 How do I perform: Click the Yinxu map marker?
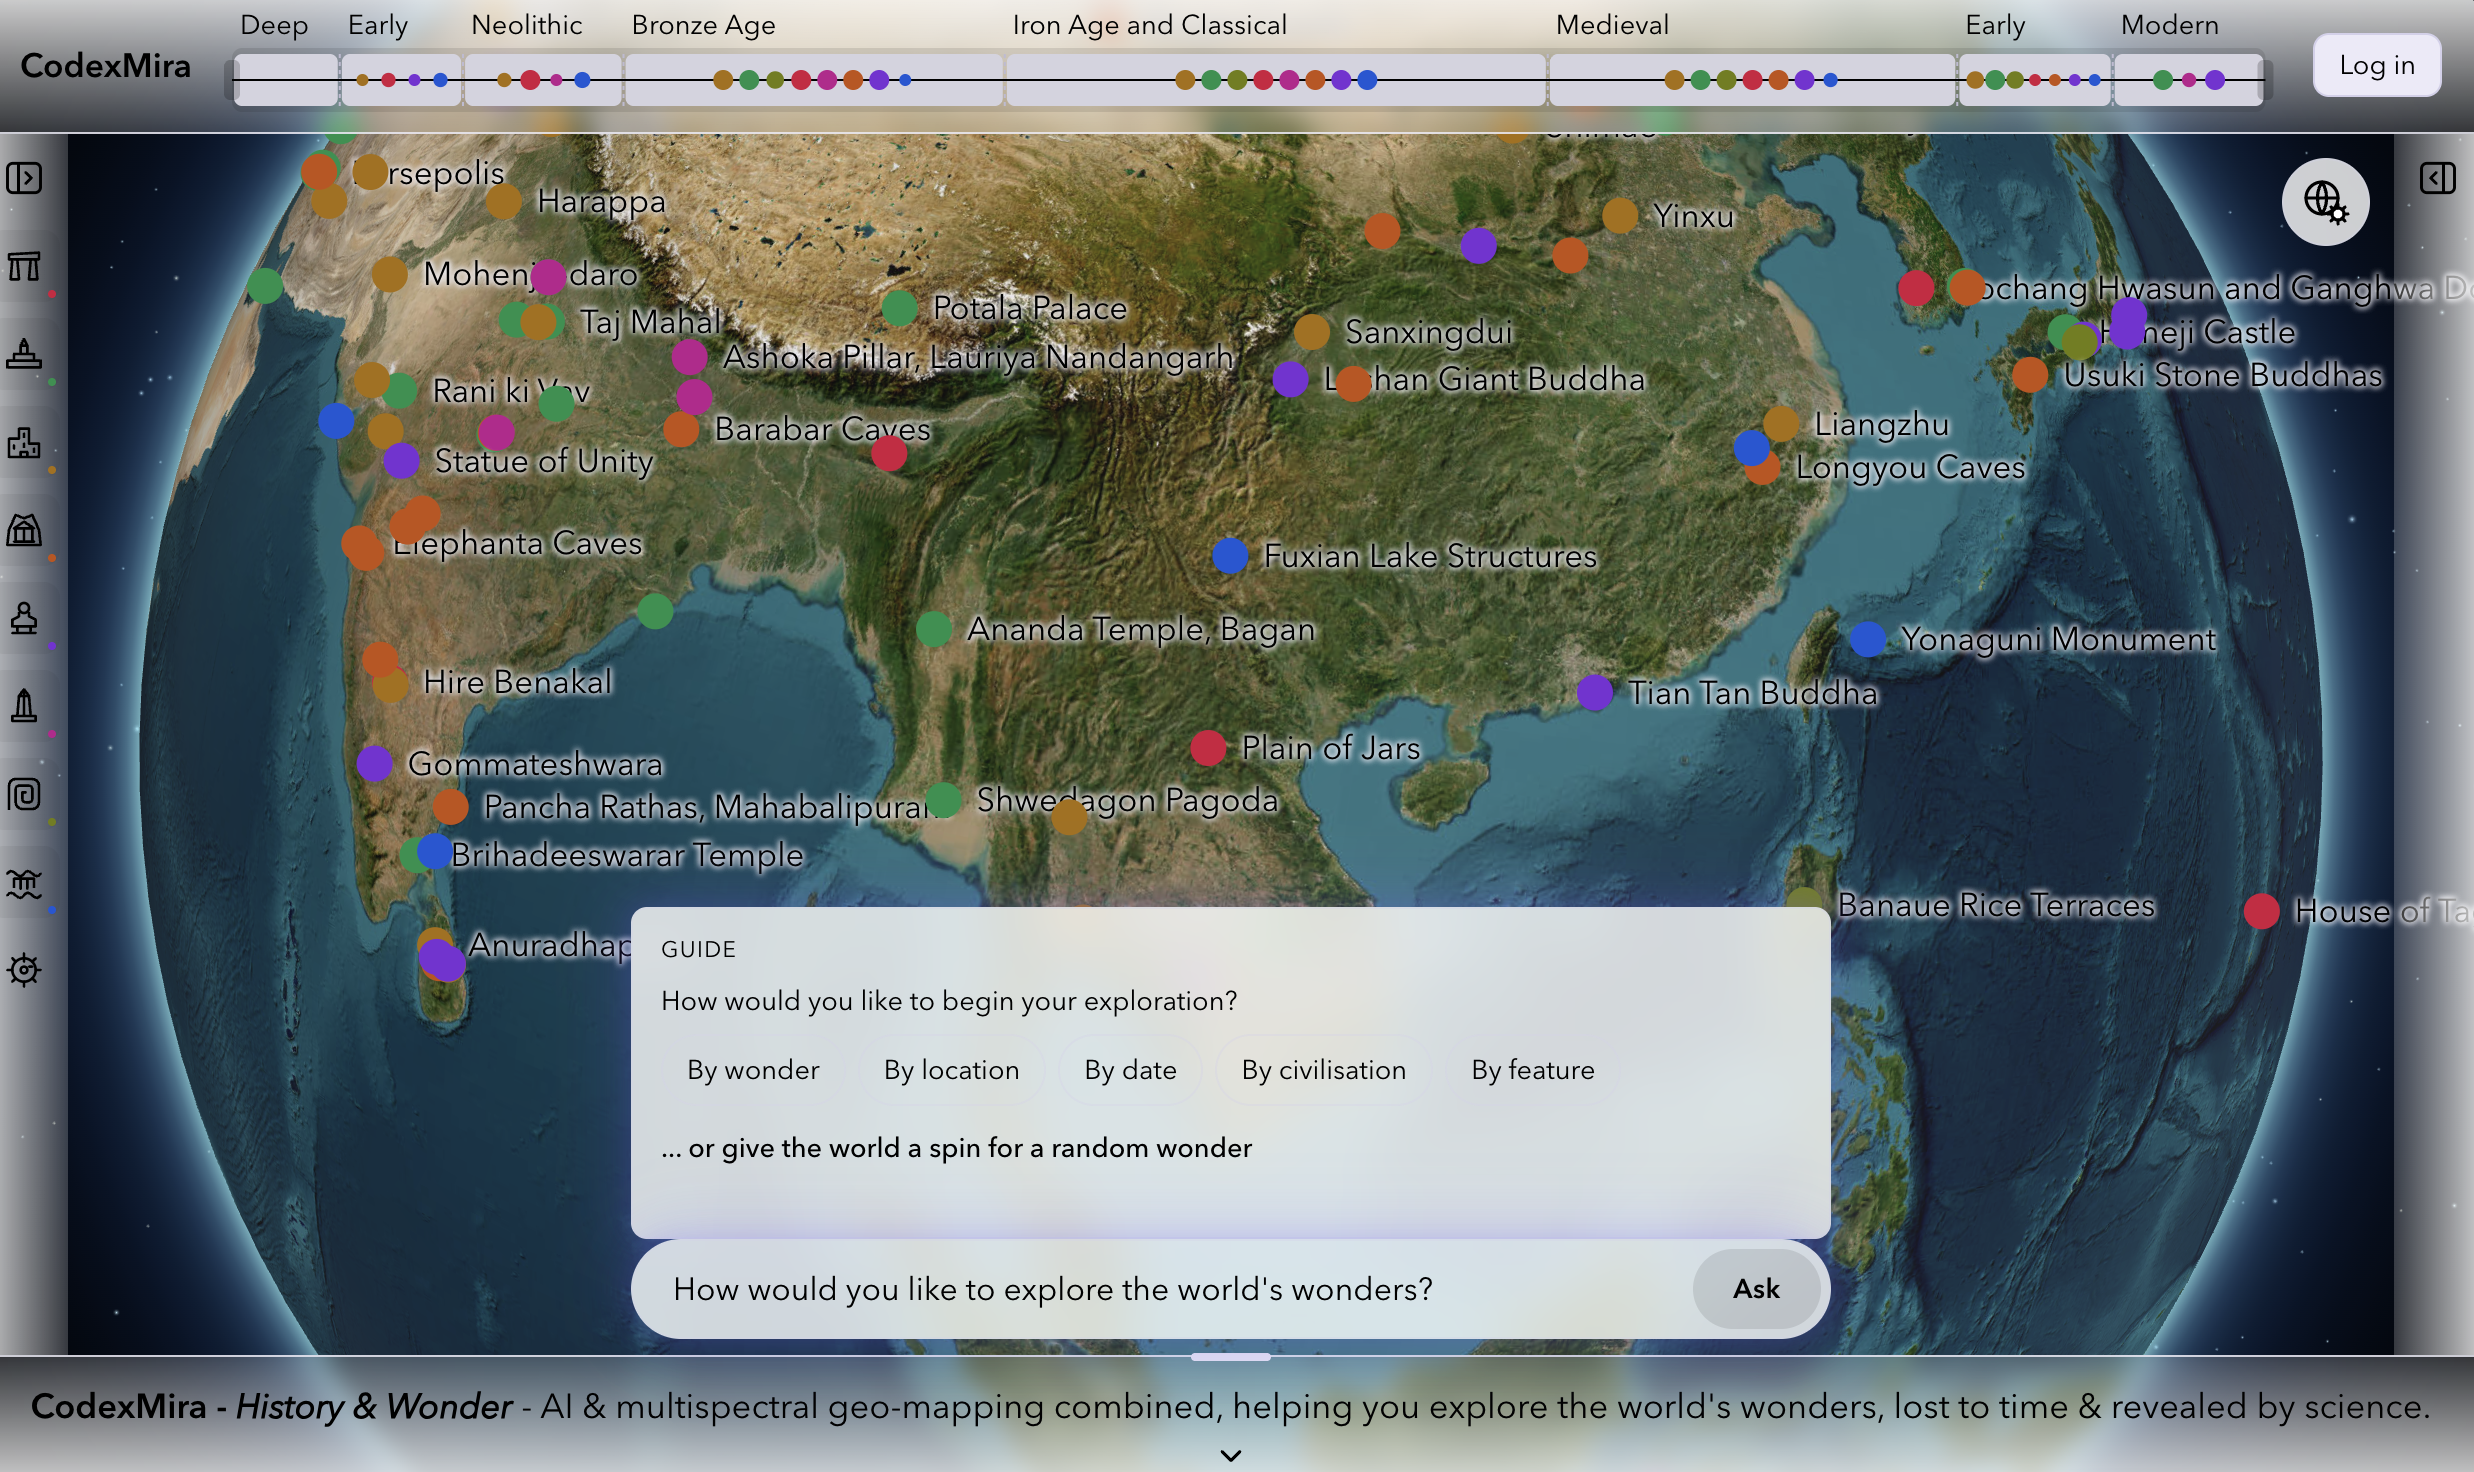click(x=1620, y=215)
